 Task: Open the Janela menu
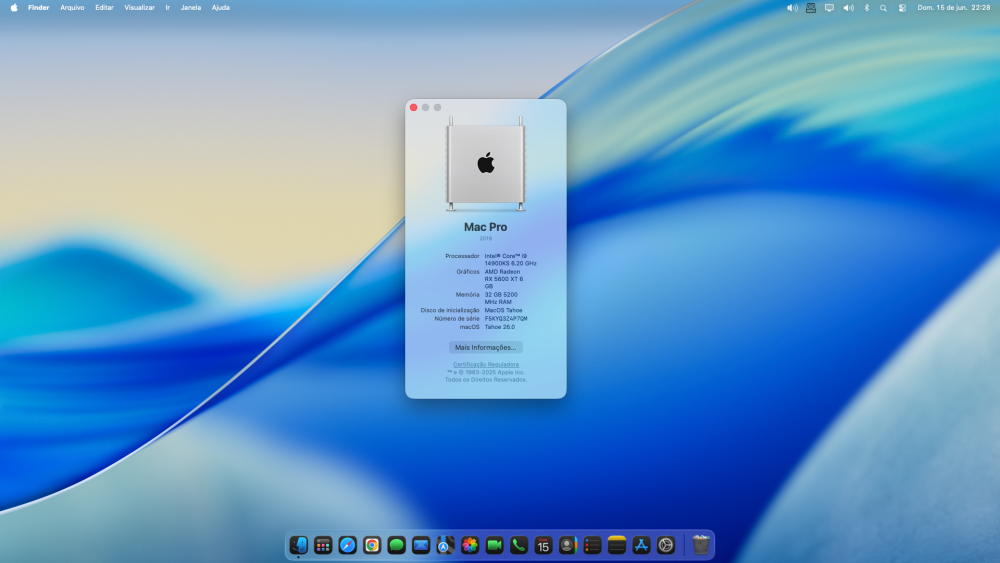coord(191,8)
